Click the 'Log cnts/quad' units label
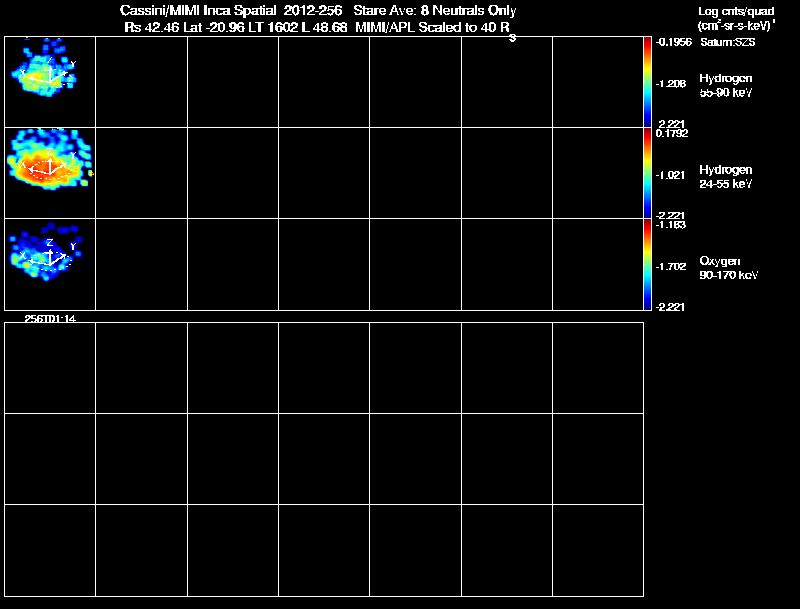 [x=736, y=11]
